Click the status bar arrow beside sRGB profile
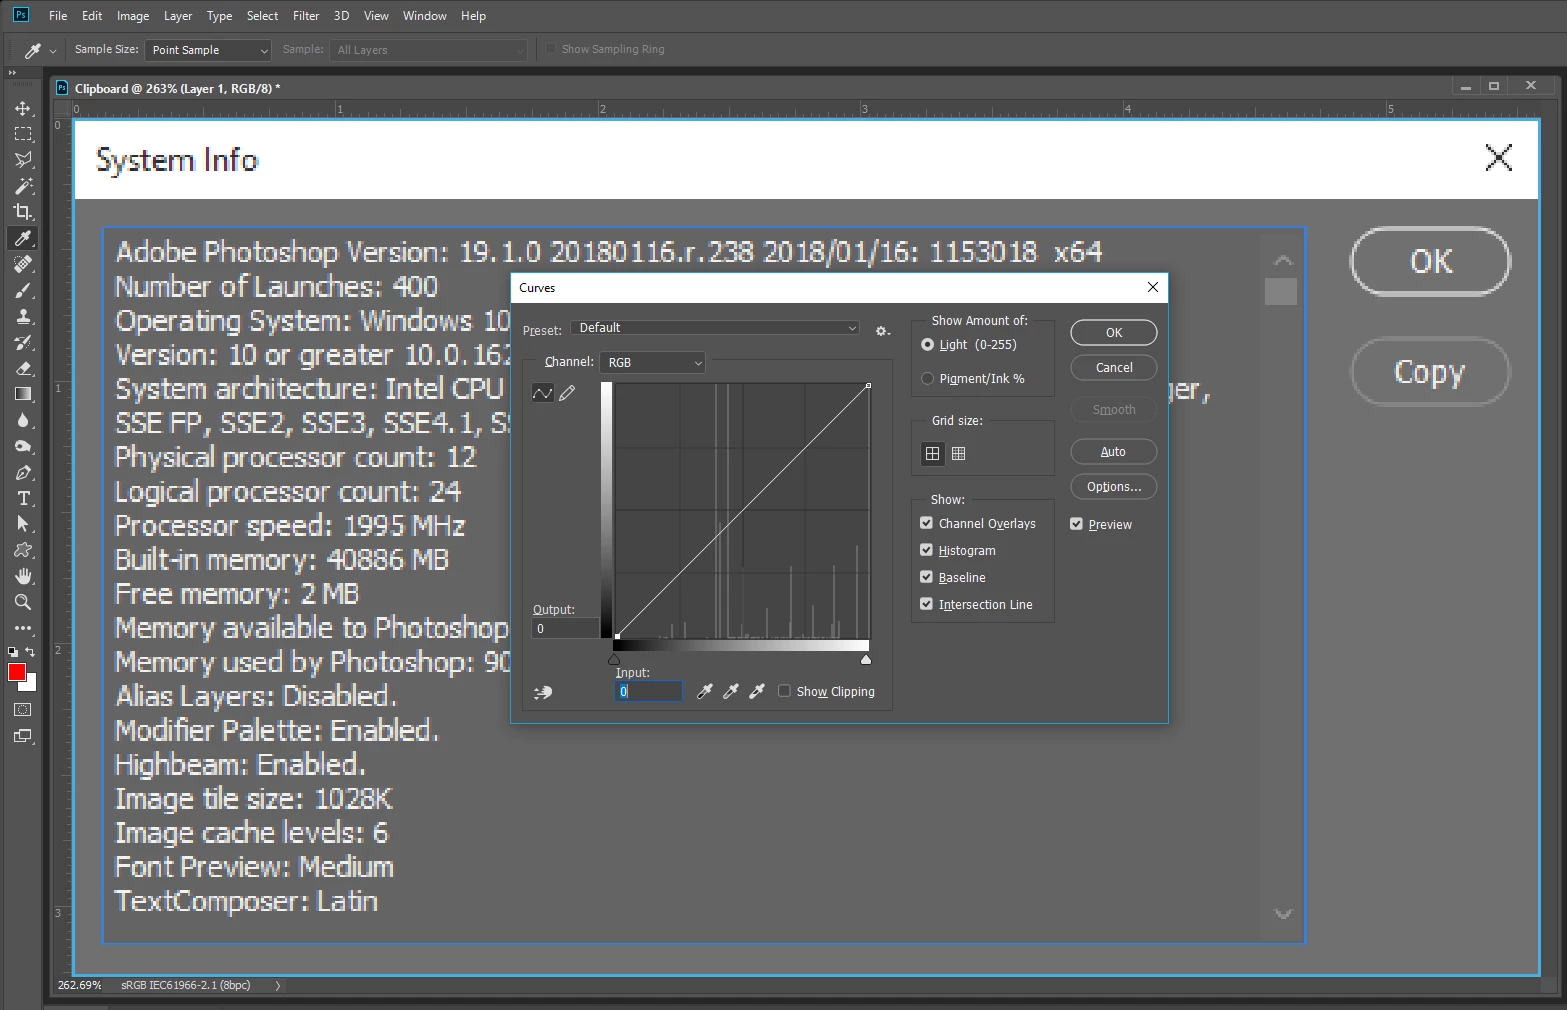This screenshot has height=1010, width=1567. 278,985
